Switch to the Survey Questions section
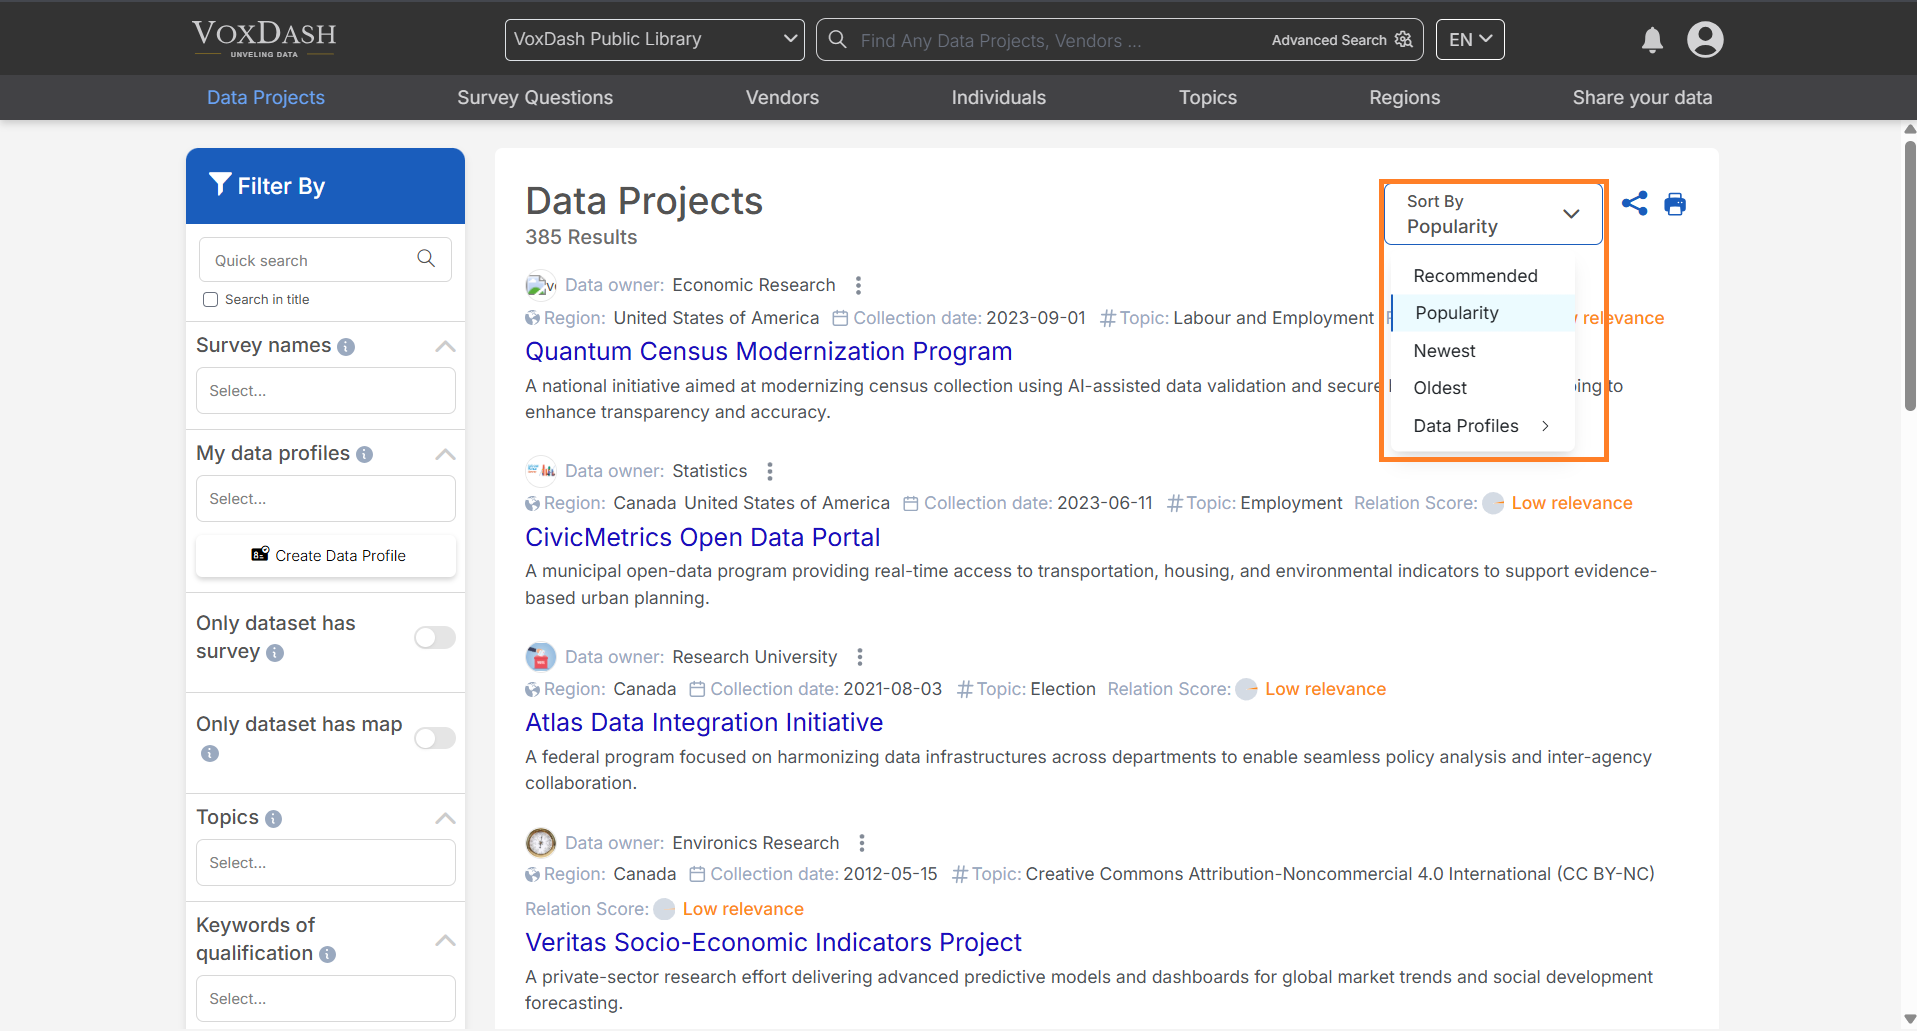Screen dimensions: 1917x1031 pos(534,97)
